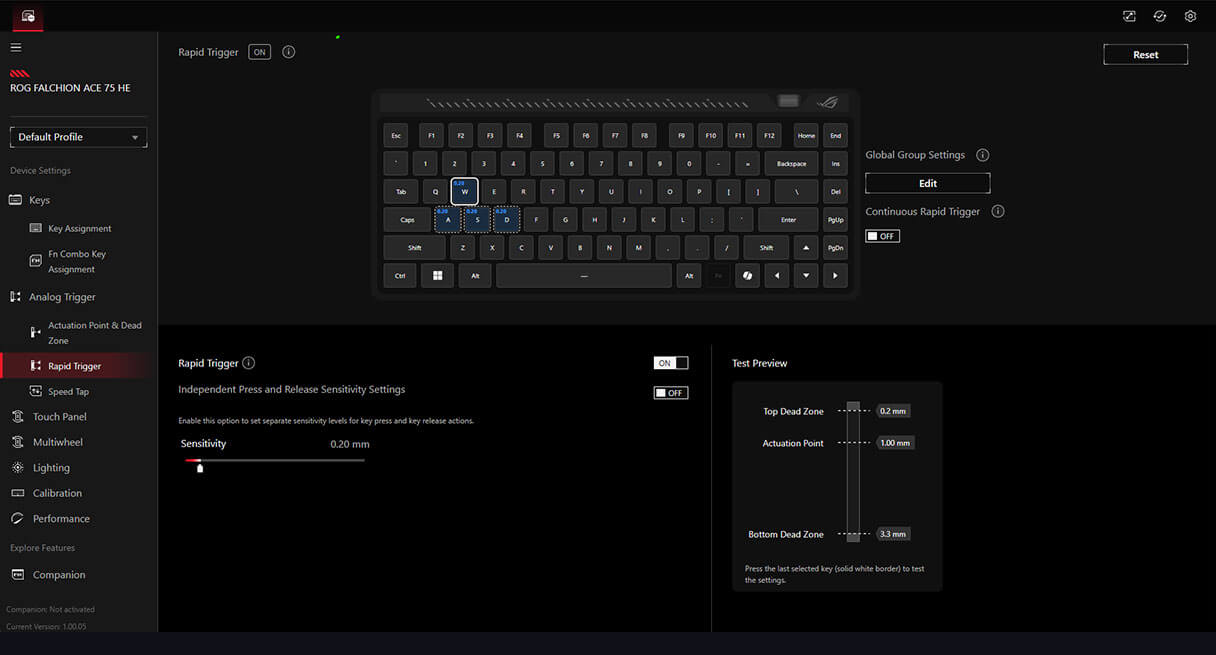The width and height of the screenshot is (1216, 655).
Task: Open settings via the top-right gear icon
Action: pos(1190,16)
